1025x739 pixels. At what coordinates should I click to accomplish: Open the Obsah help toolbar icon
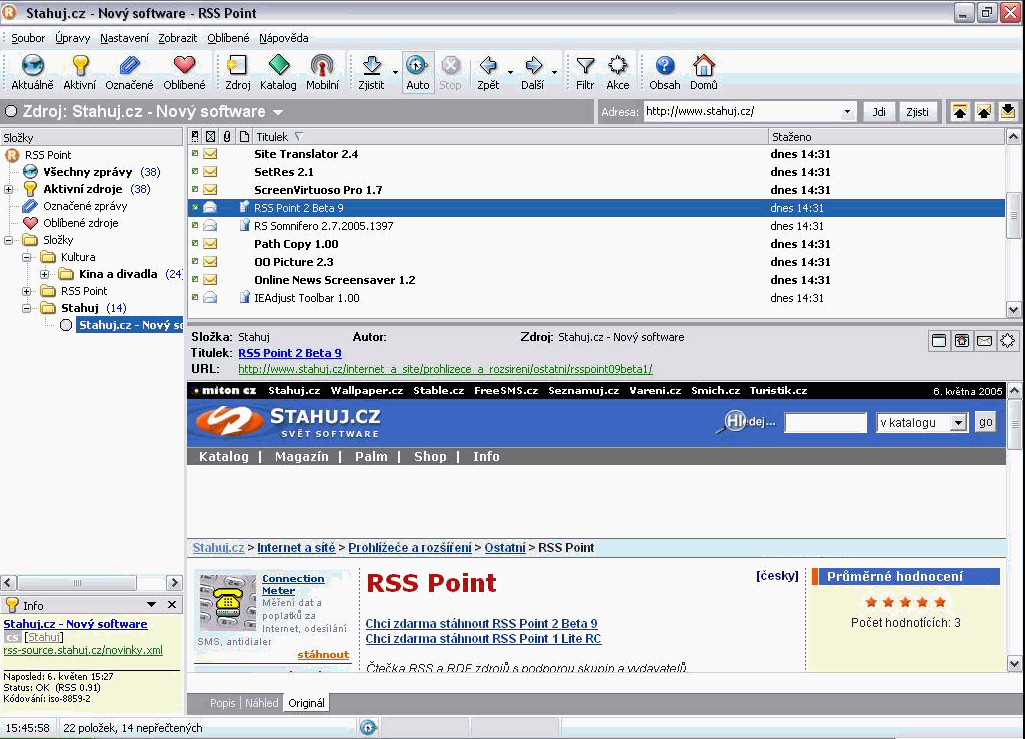665,65
